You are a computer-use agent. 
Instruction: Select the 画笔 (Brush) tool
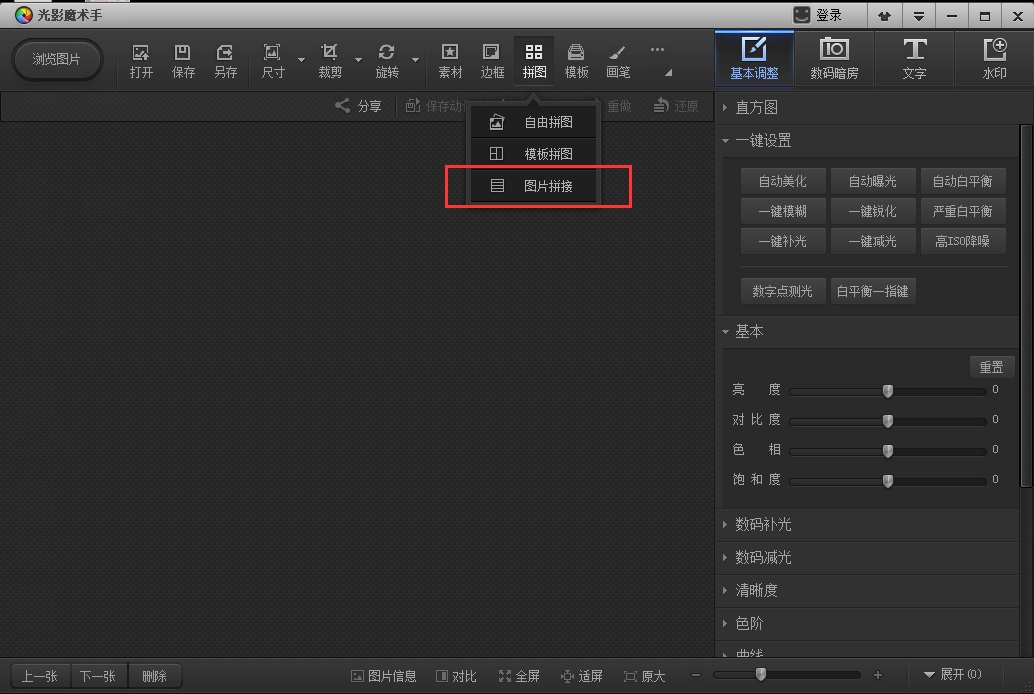[618, 60]
